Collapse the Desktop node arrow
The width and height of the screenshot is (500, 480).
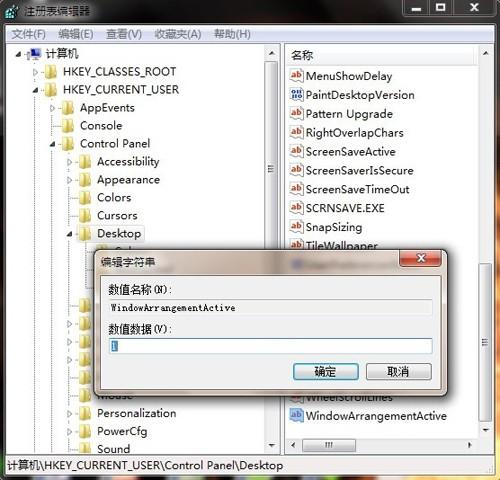point(70,234)
